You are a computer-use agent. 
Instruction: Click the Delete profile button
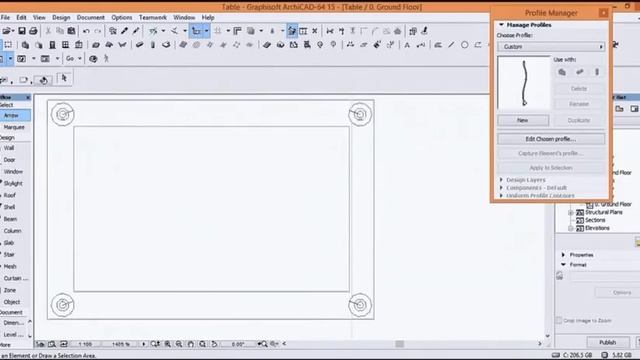click(x=579, y=89)
